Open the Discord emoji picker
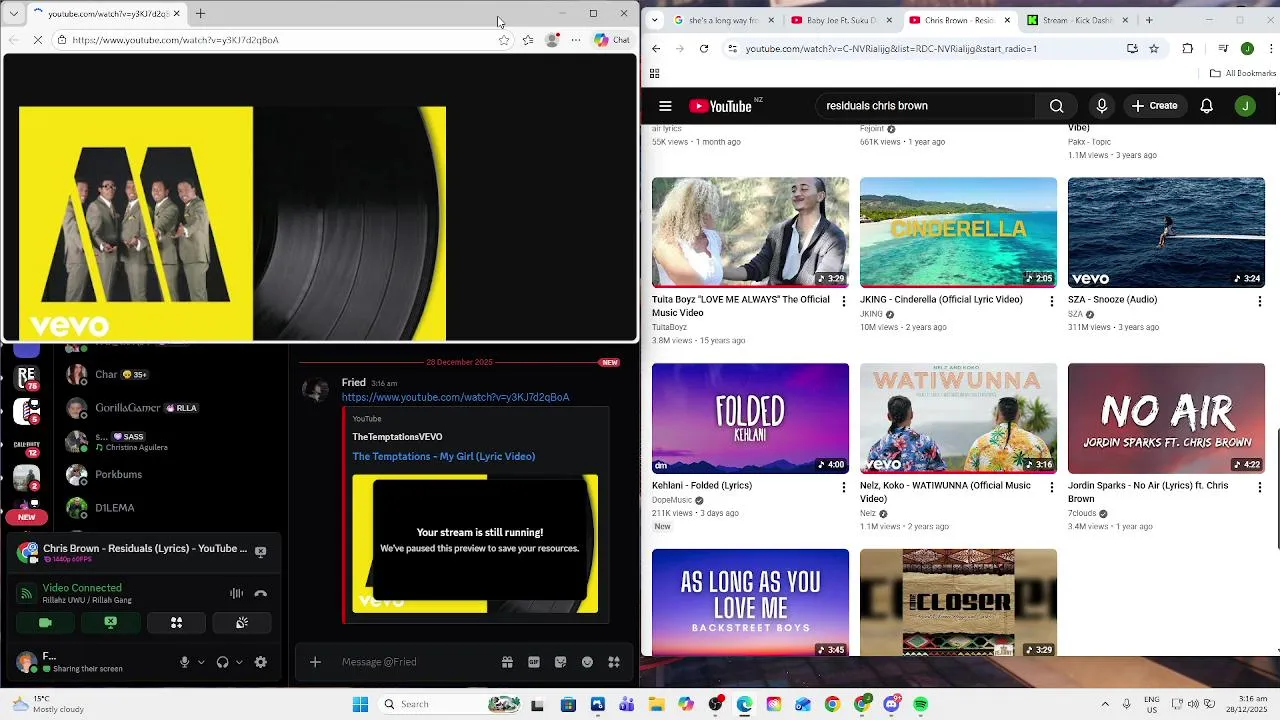Viewport: 1280px width, 720px height. pos(587,662)
